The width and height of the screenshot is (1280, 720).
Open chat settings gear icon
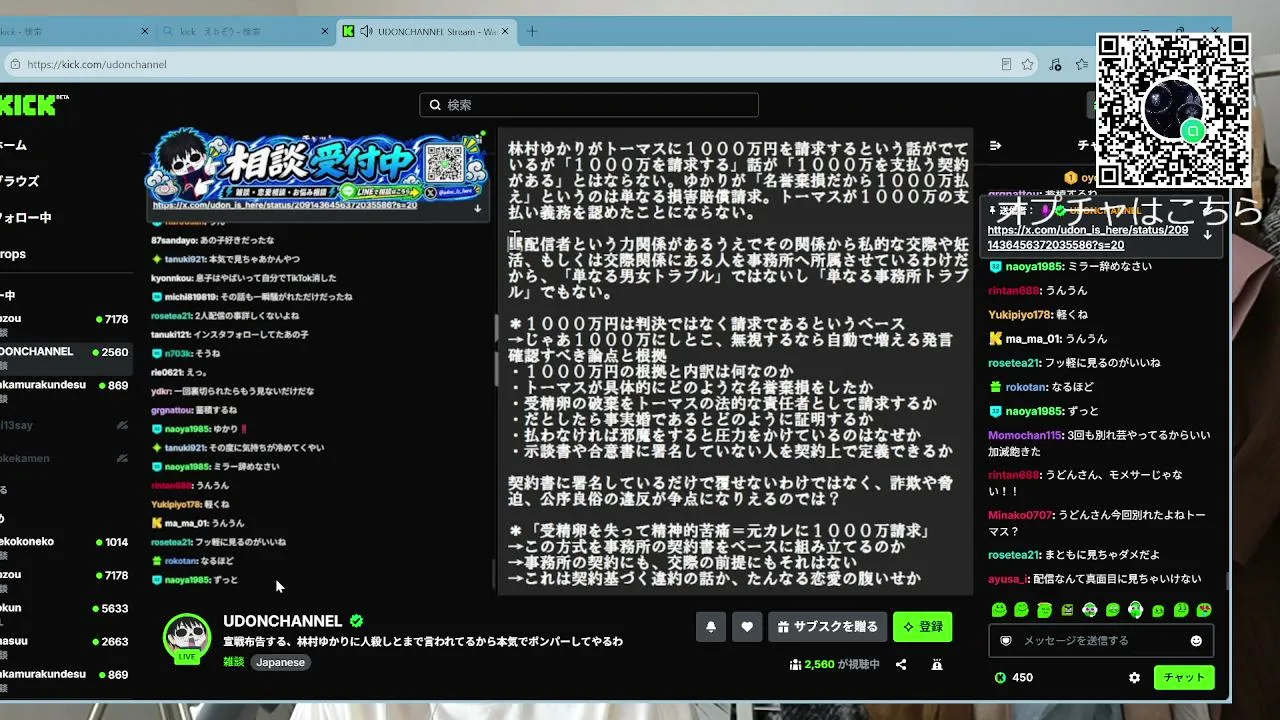tap(1134, 677)
